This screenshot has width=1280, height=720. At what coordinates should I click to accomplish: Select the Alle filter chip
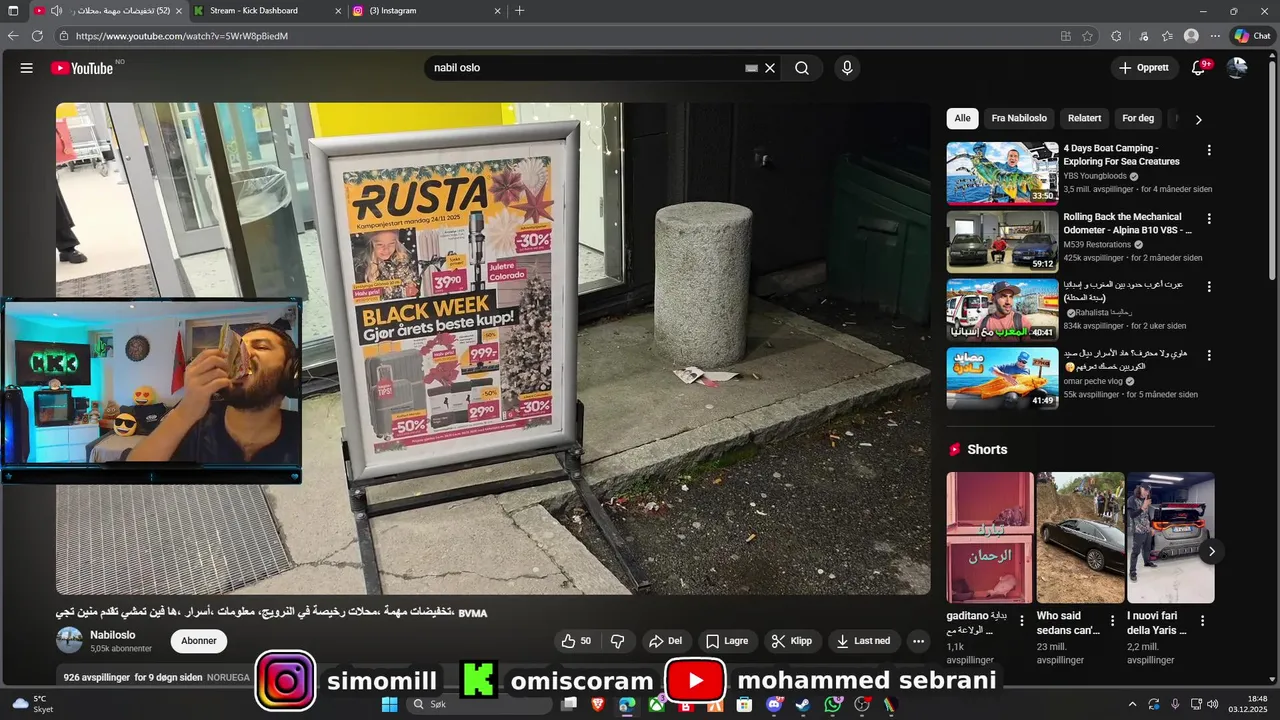(962, 118)
